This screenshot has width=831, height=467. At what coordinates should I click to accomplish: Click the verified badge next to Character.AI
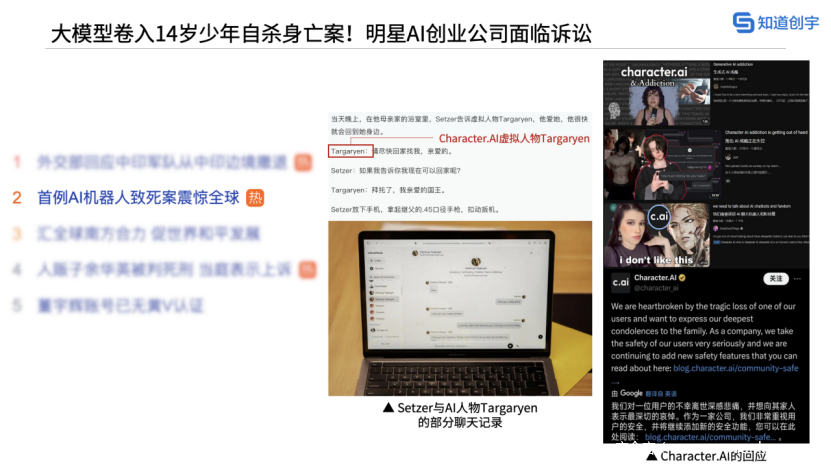[683, 277]
